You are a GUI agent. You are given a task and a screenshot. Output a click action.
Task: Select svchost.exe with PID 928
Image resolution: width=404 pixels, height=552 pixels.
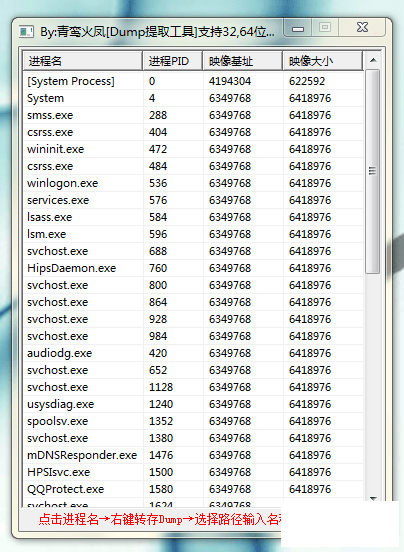[x=193, y=319]
